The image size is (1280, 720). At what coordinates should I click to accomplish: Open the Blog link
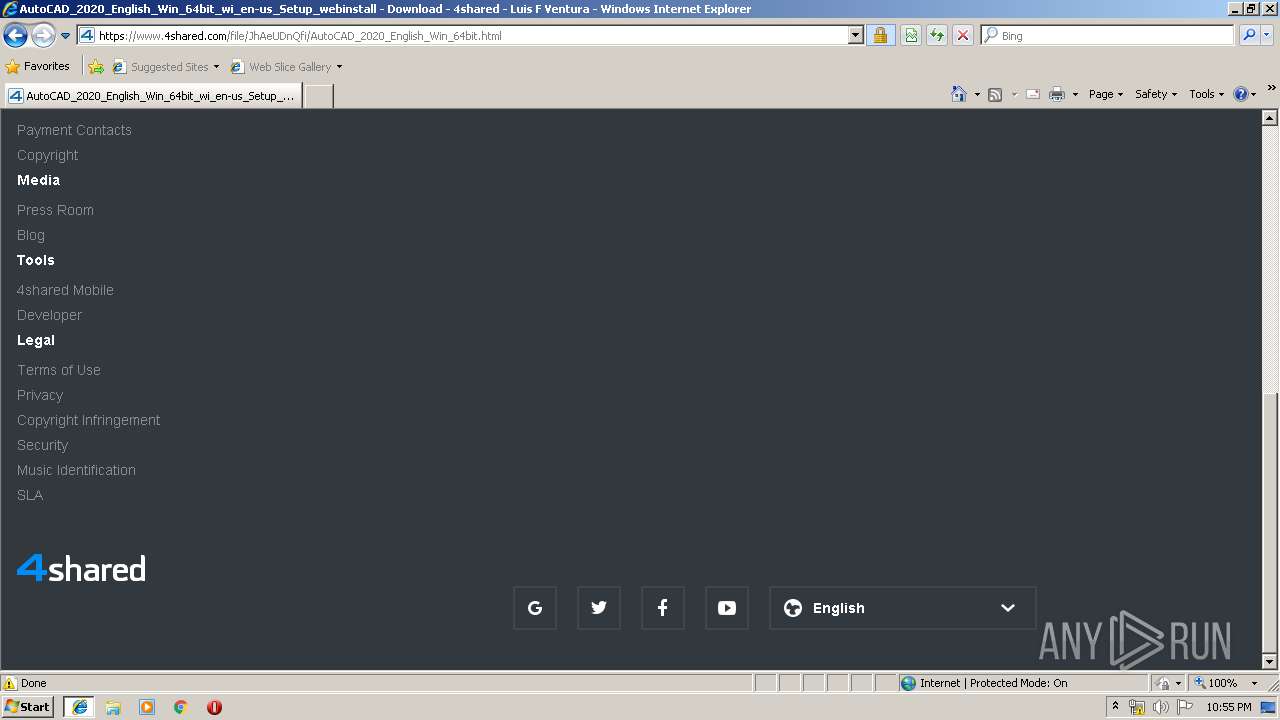pos(31,235)
